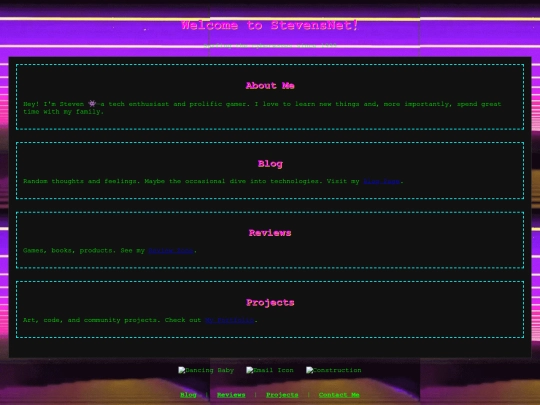Open the Review Zone link
The image size is (540, 405).
[171, 251]
